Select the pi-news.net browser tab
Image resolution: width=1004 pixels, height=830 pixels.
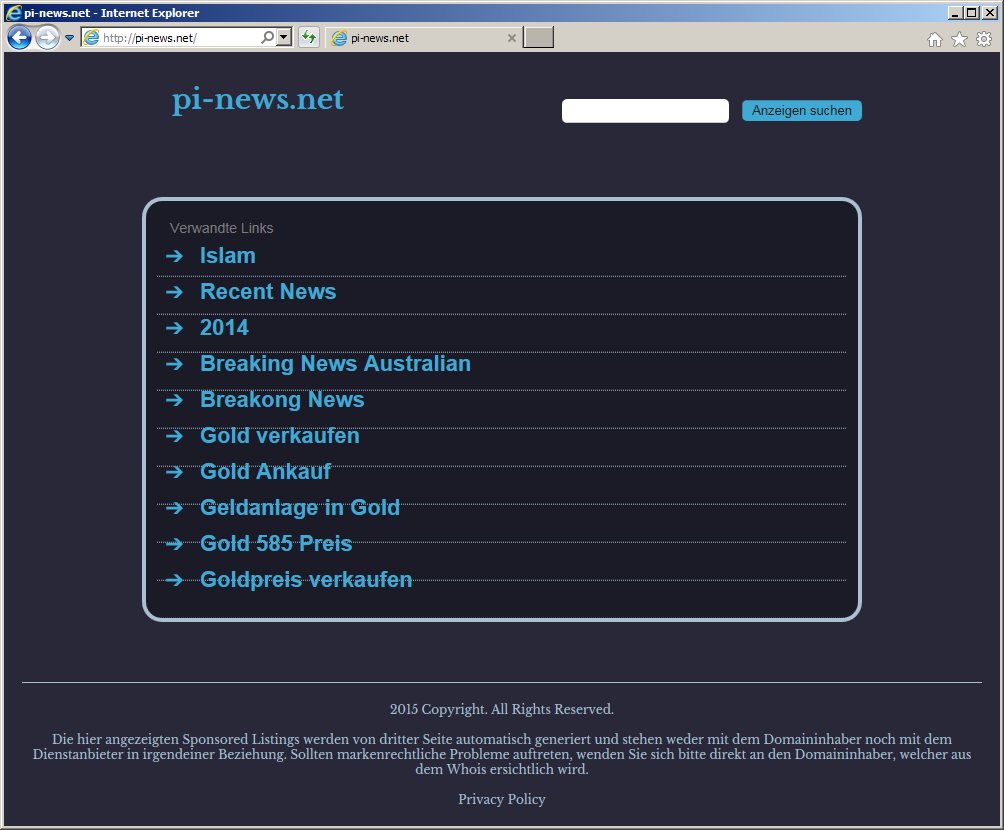point(420,38)
